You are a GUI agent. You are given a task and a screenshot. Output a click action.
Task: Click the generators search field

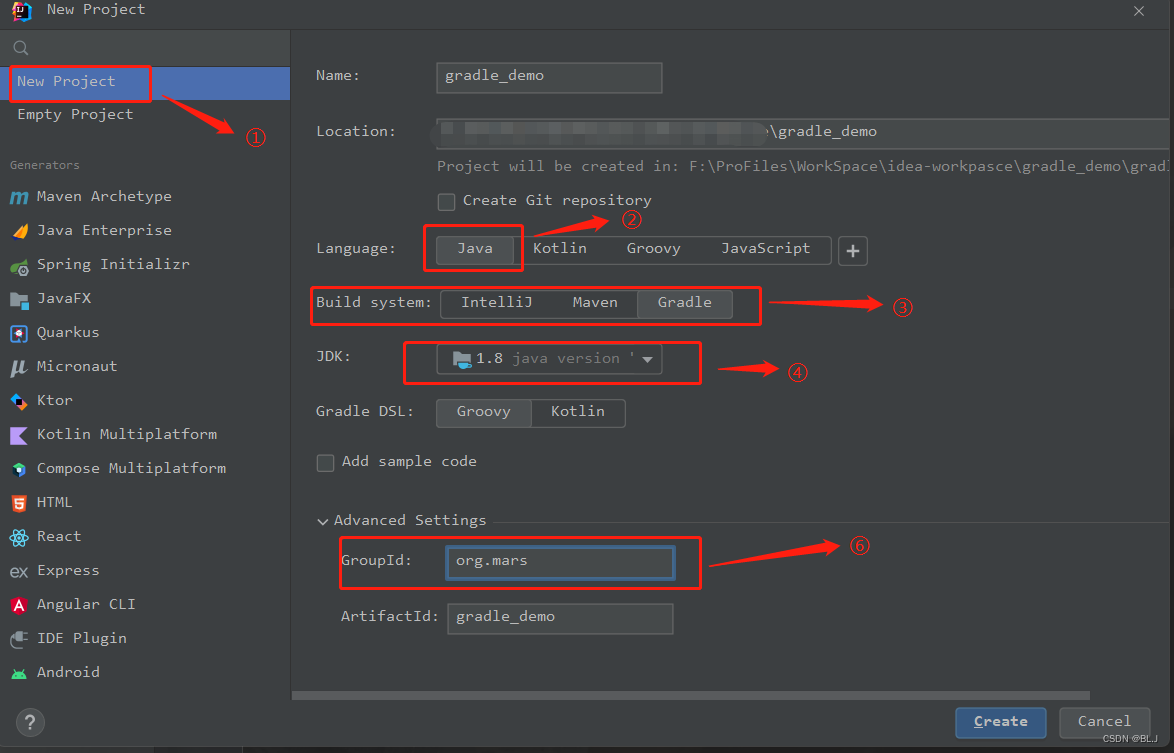coord(145,49)
